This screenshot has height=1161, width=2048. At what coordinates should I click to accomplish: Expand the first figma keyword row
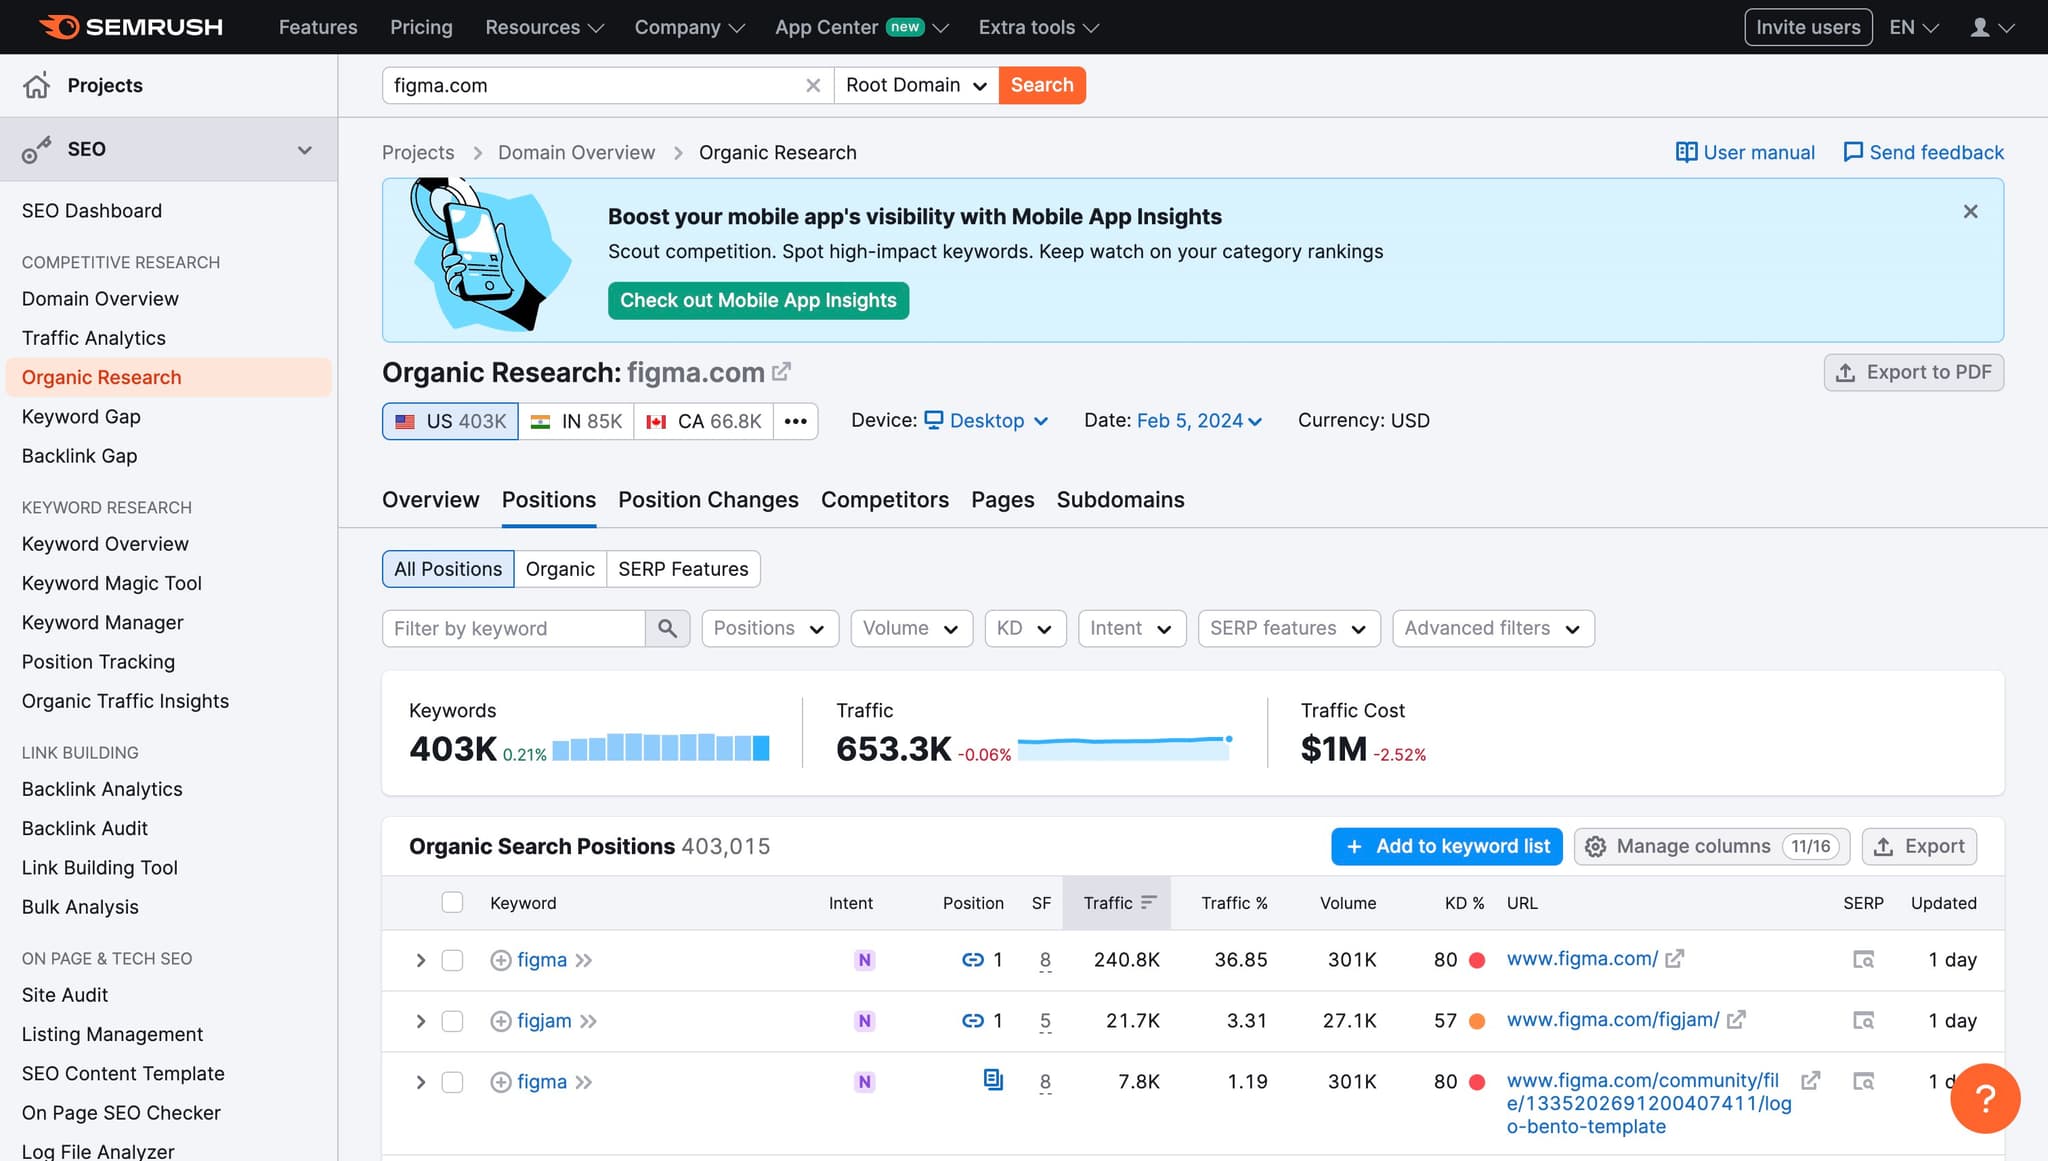(420, 959)
